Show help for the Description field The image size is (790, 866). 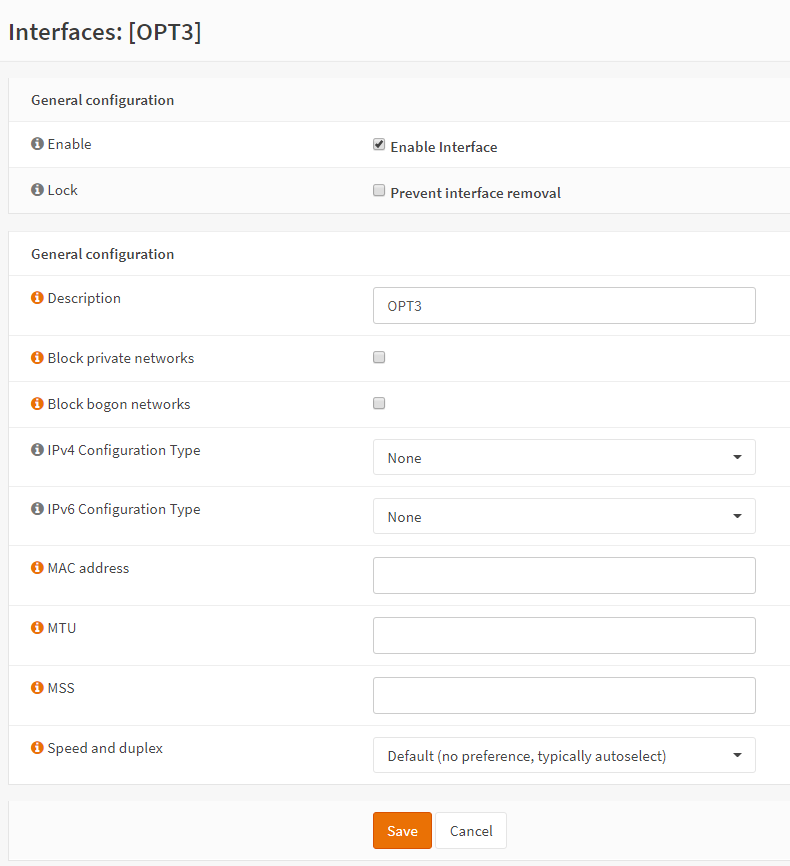38,298
